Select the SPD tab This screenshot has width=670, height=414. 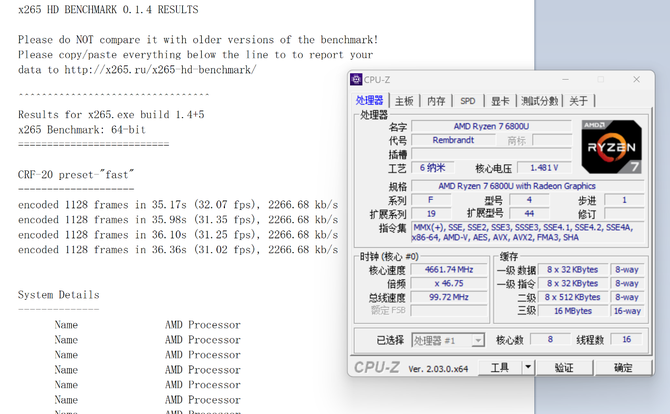click(x=467, y=101)
